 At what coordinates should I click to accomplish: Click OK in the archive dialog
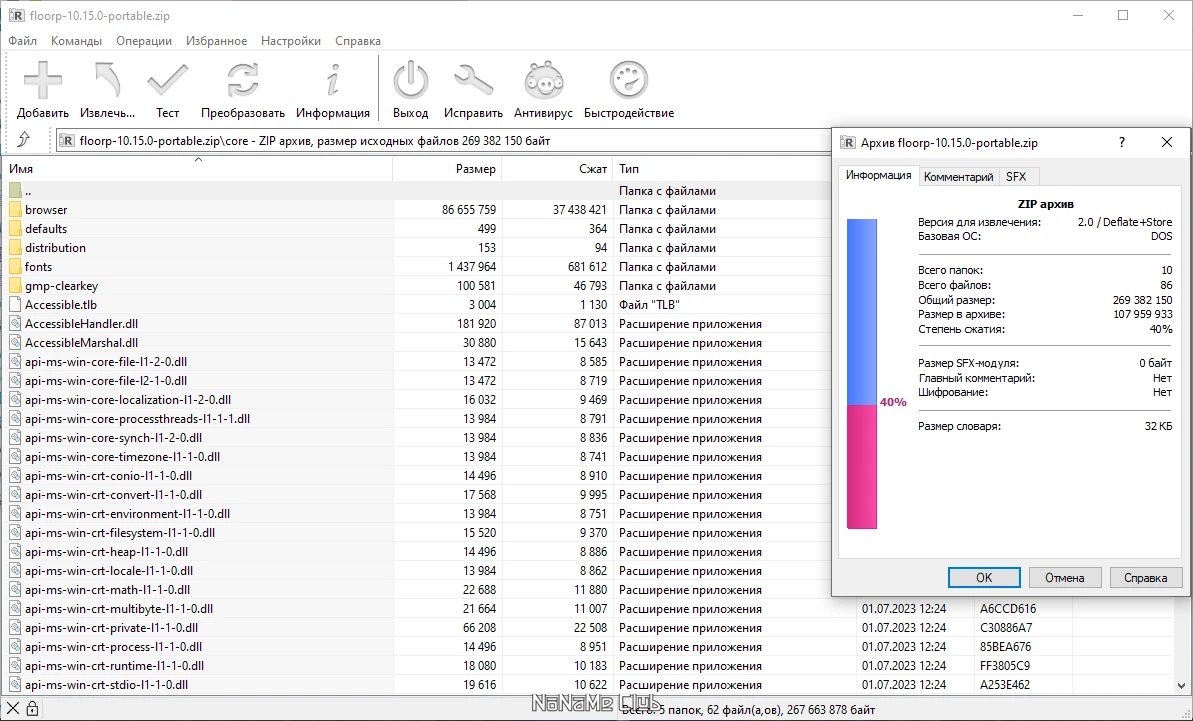[983, 578]
